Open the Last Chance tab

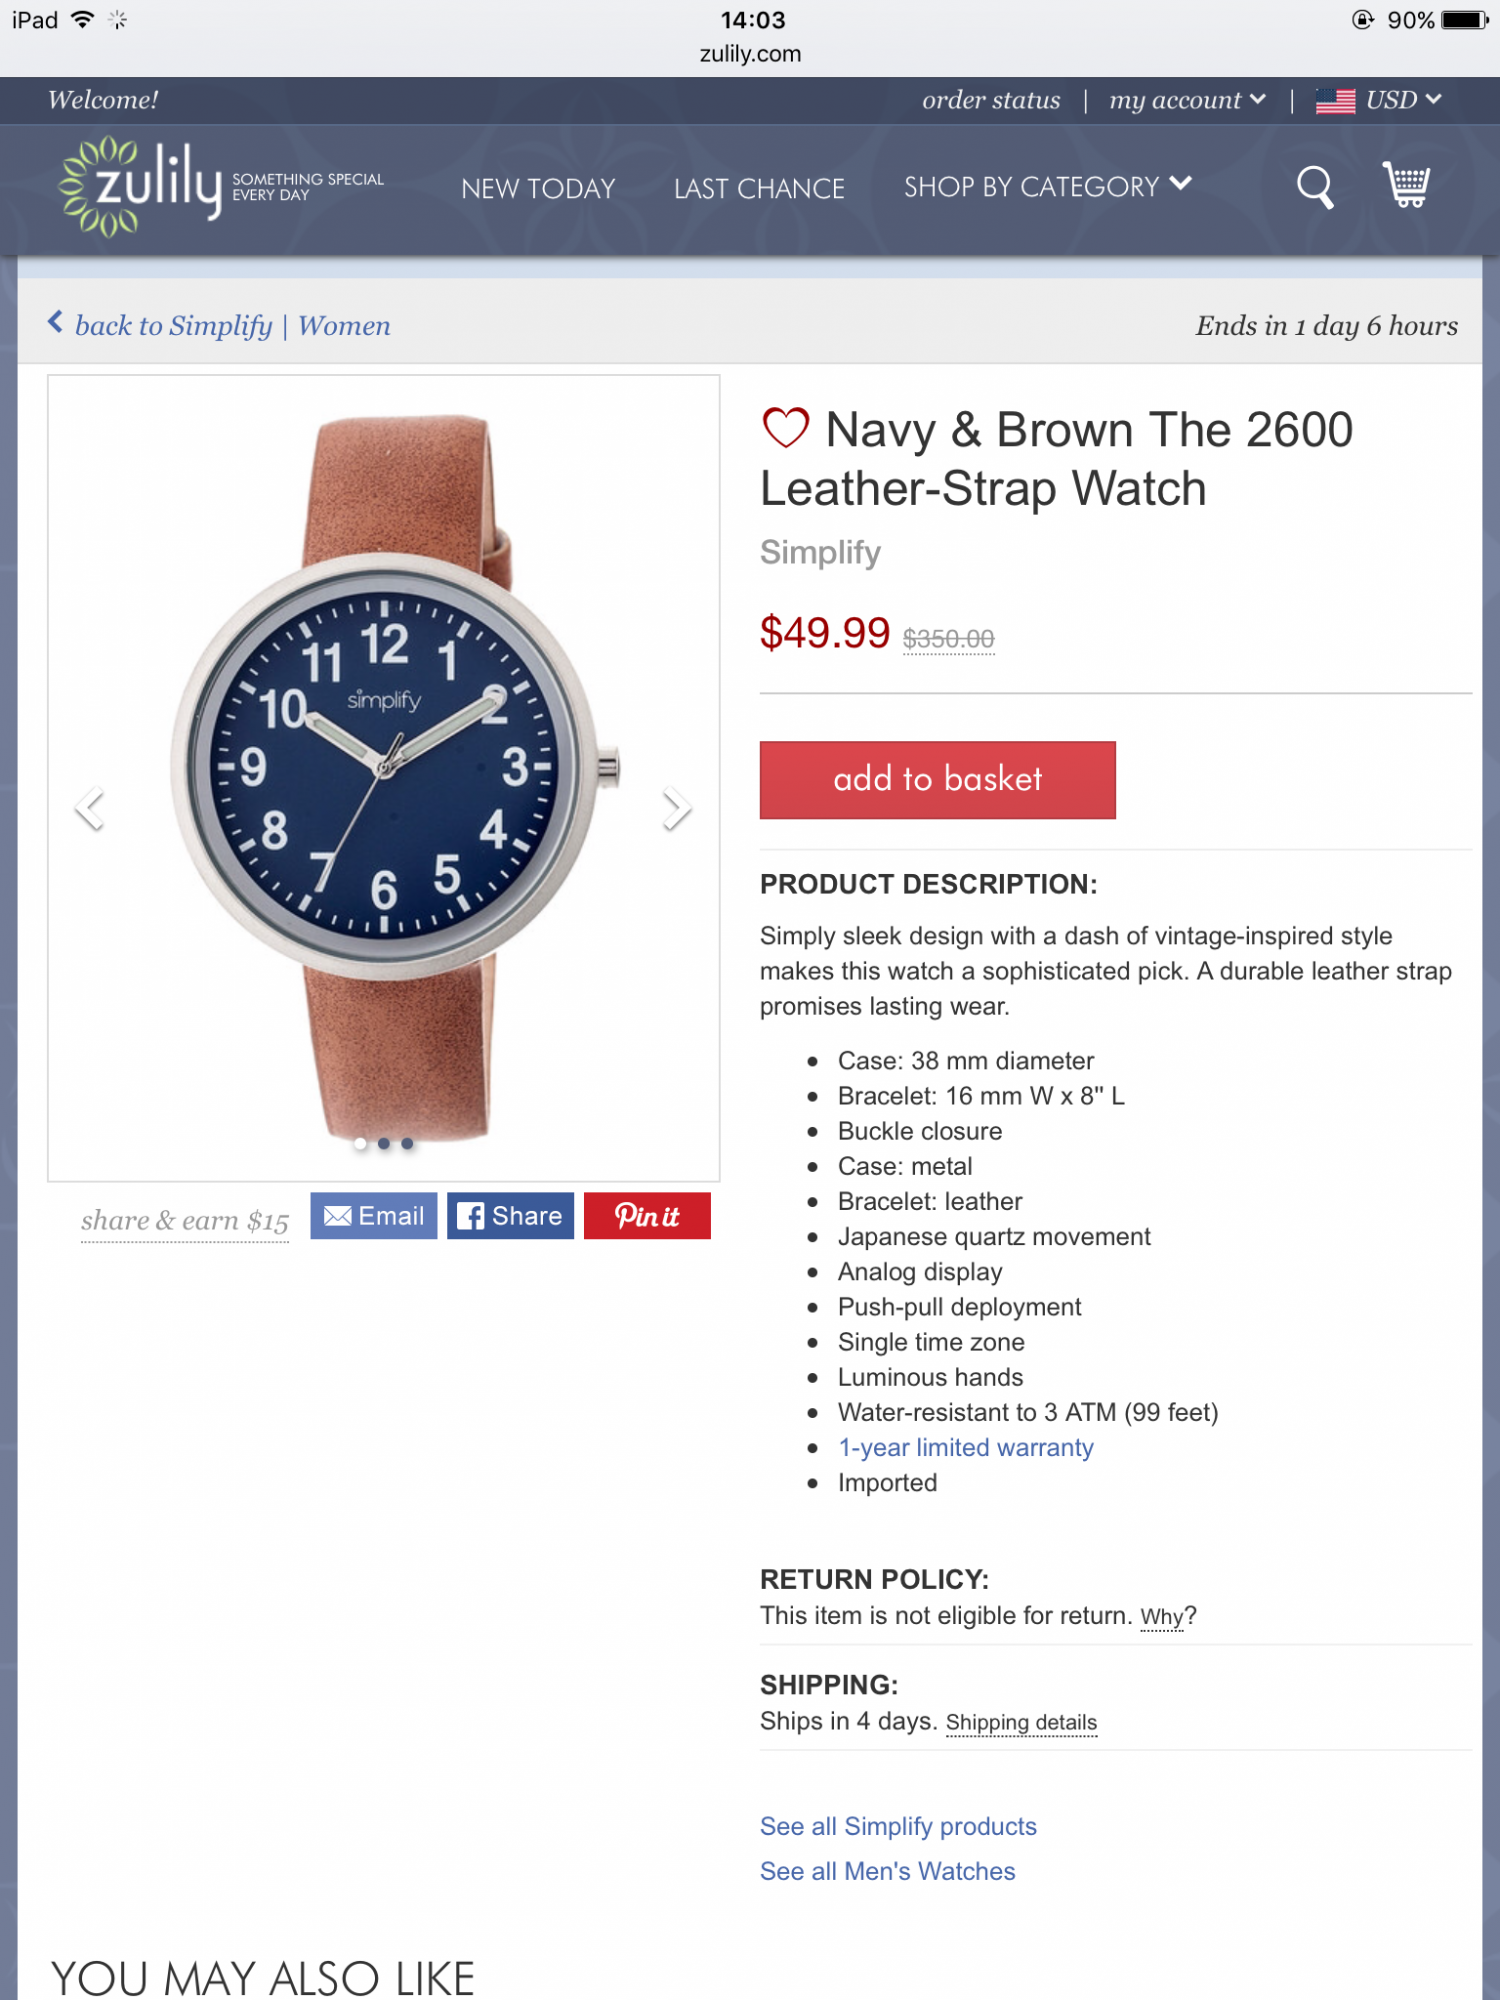759,188
